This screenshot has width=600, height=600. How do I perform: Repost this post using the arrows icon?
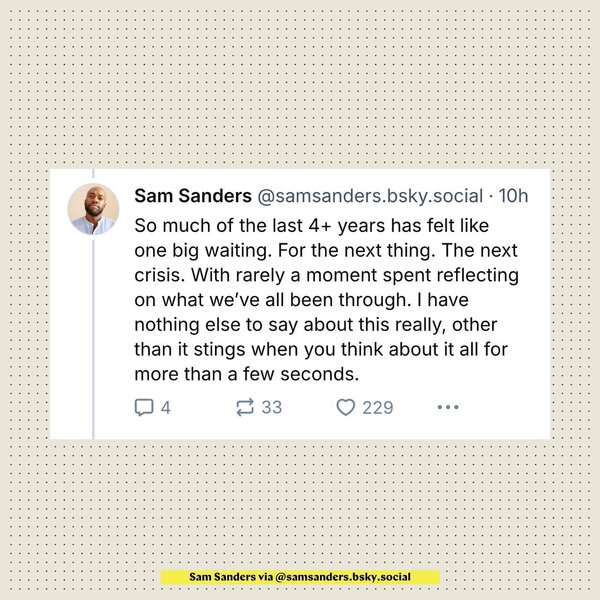[244, 407]
